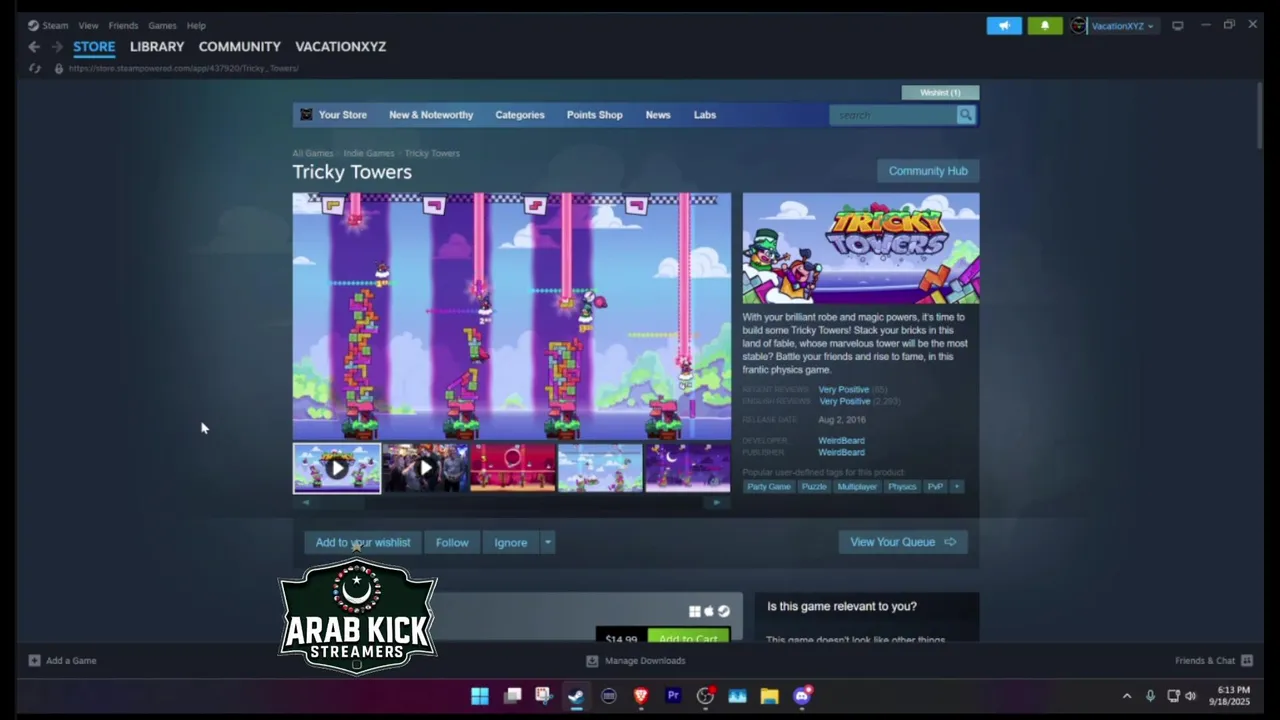Show hidden system tray icons
This screenshot has height=720, width=1280.
1127,696
